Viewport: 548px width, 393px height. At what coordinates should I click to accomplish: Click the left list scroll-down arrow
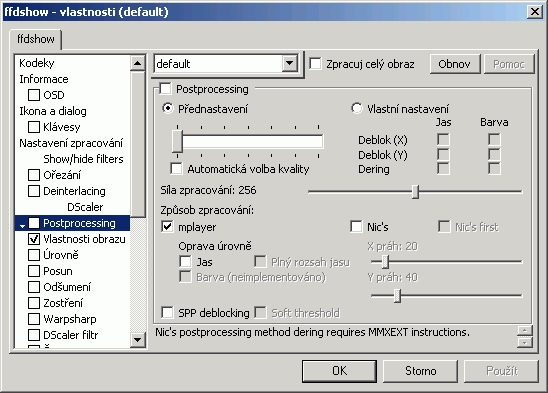pyautogui.click(x=138, y=340)
